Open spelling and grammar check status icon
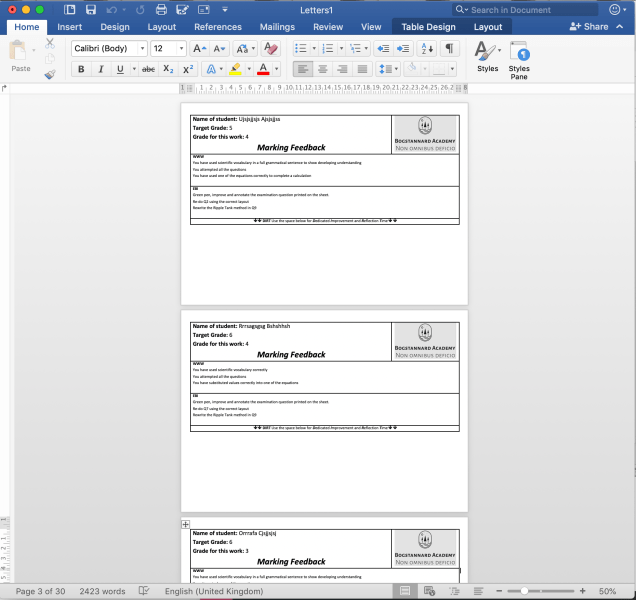Screen dimensions: 636x600 click(x=144, y=591)
